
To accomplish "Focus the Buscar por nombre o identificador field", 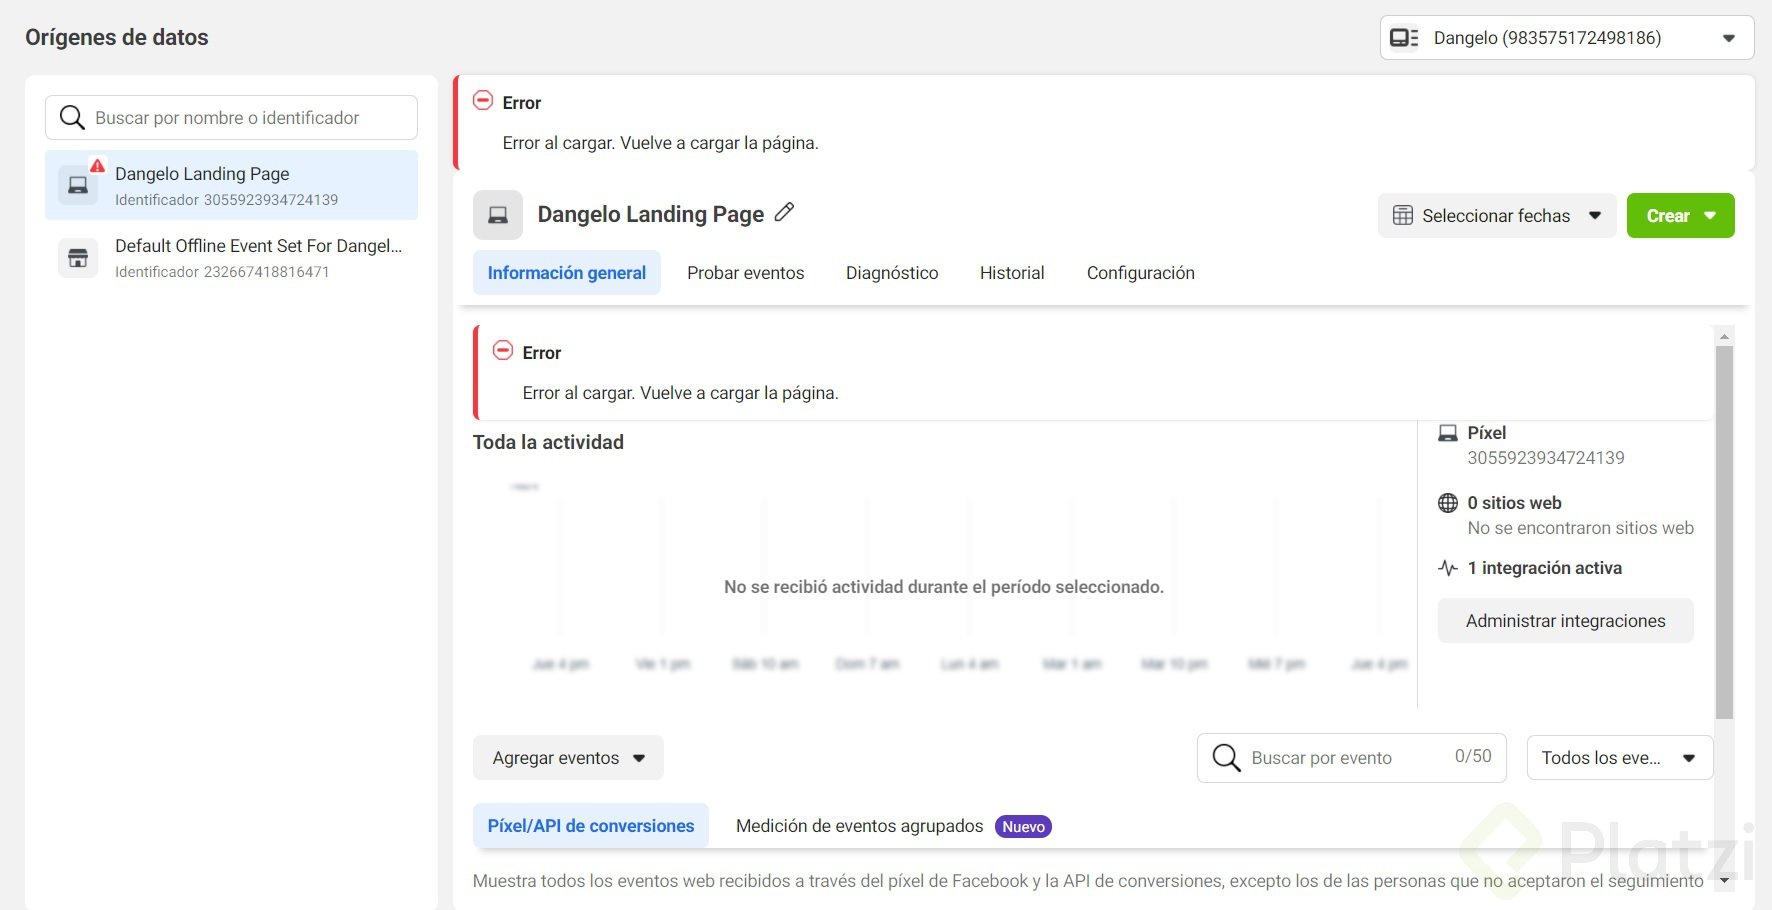I will point(231,118).
